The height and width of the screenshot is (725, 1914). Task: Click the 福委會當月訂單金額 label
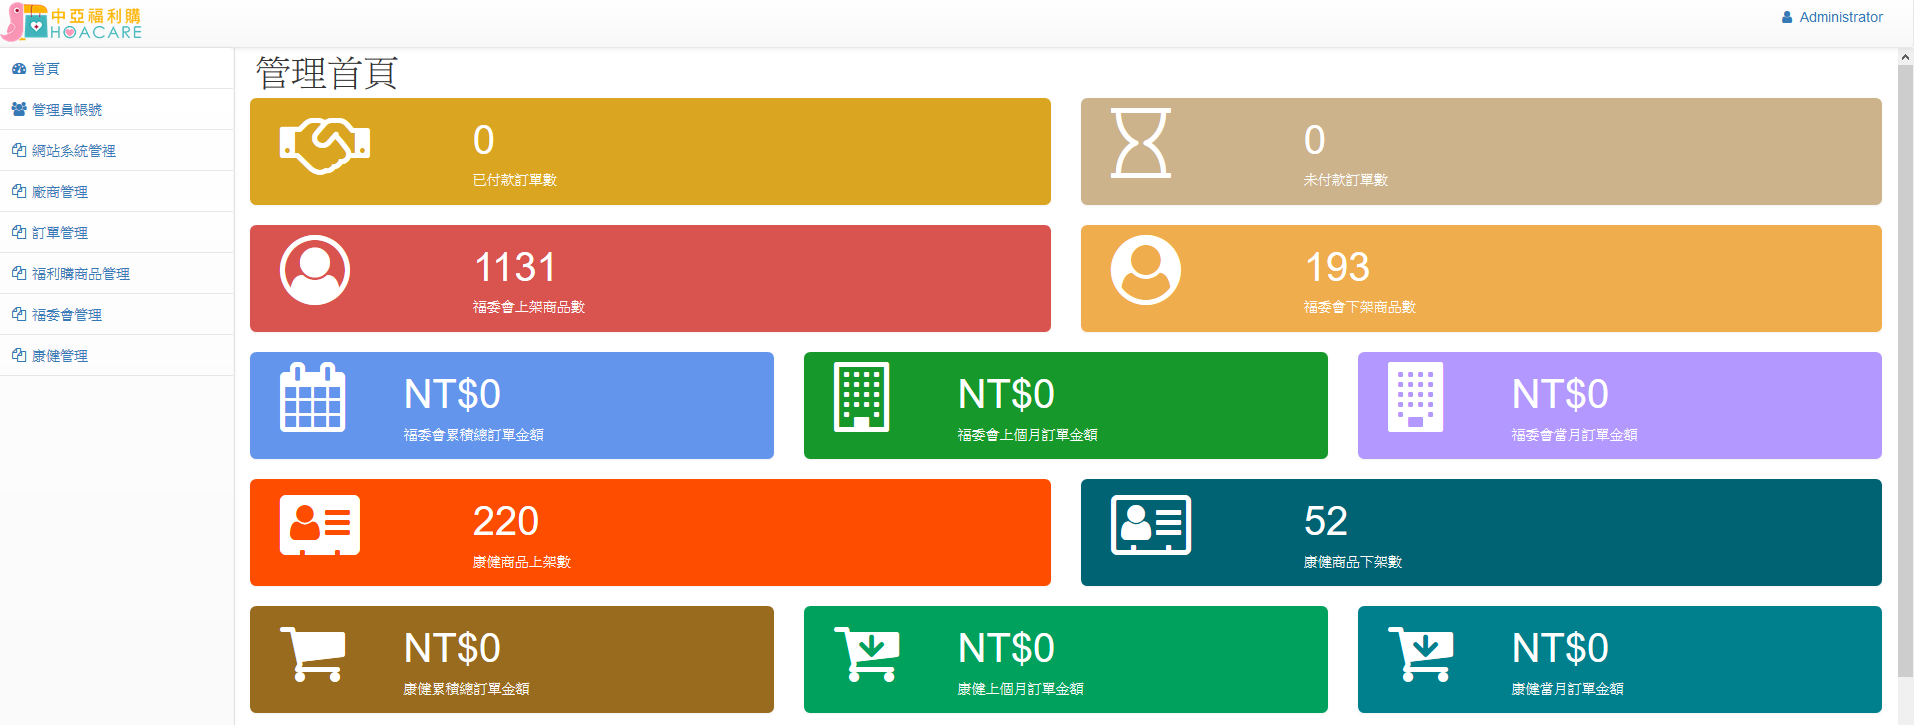point(1575,435)
